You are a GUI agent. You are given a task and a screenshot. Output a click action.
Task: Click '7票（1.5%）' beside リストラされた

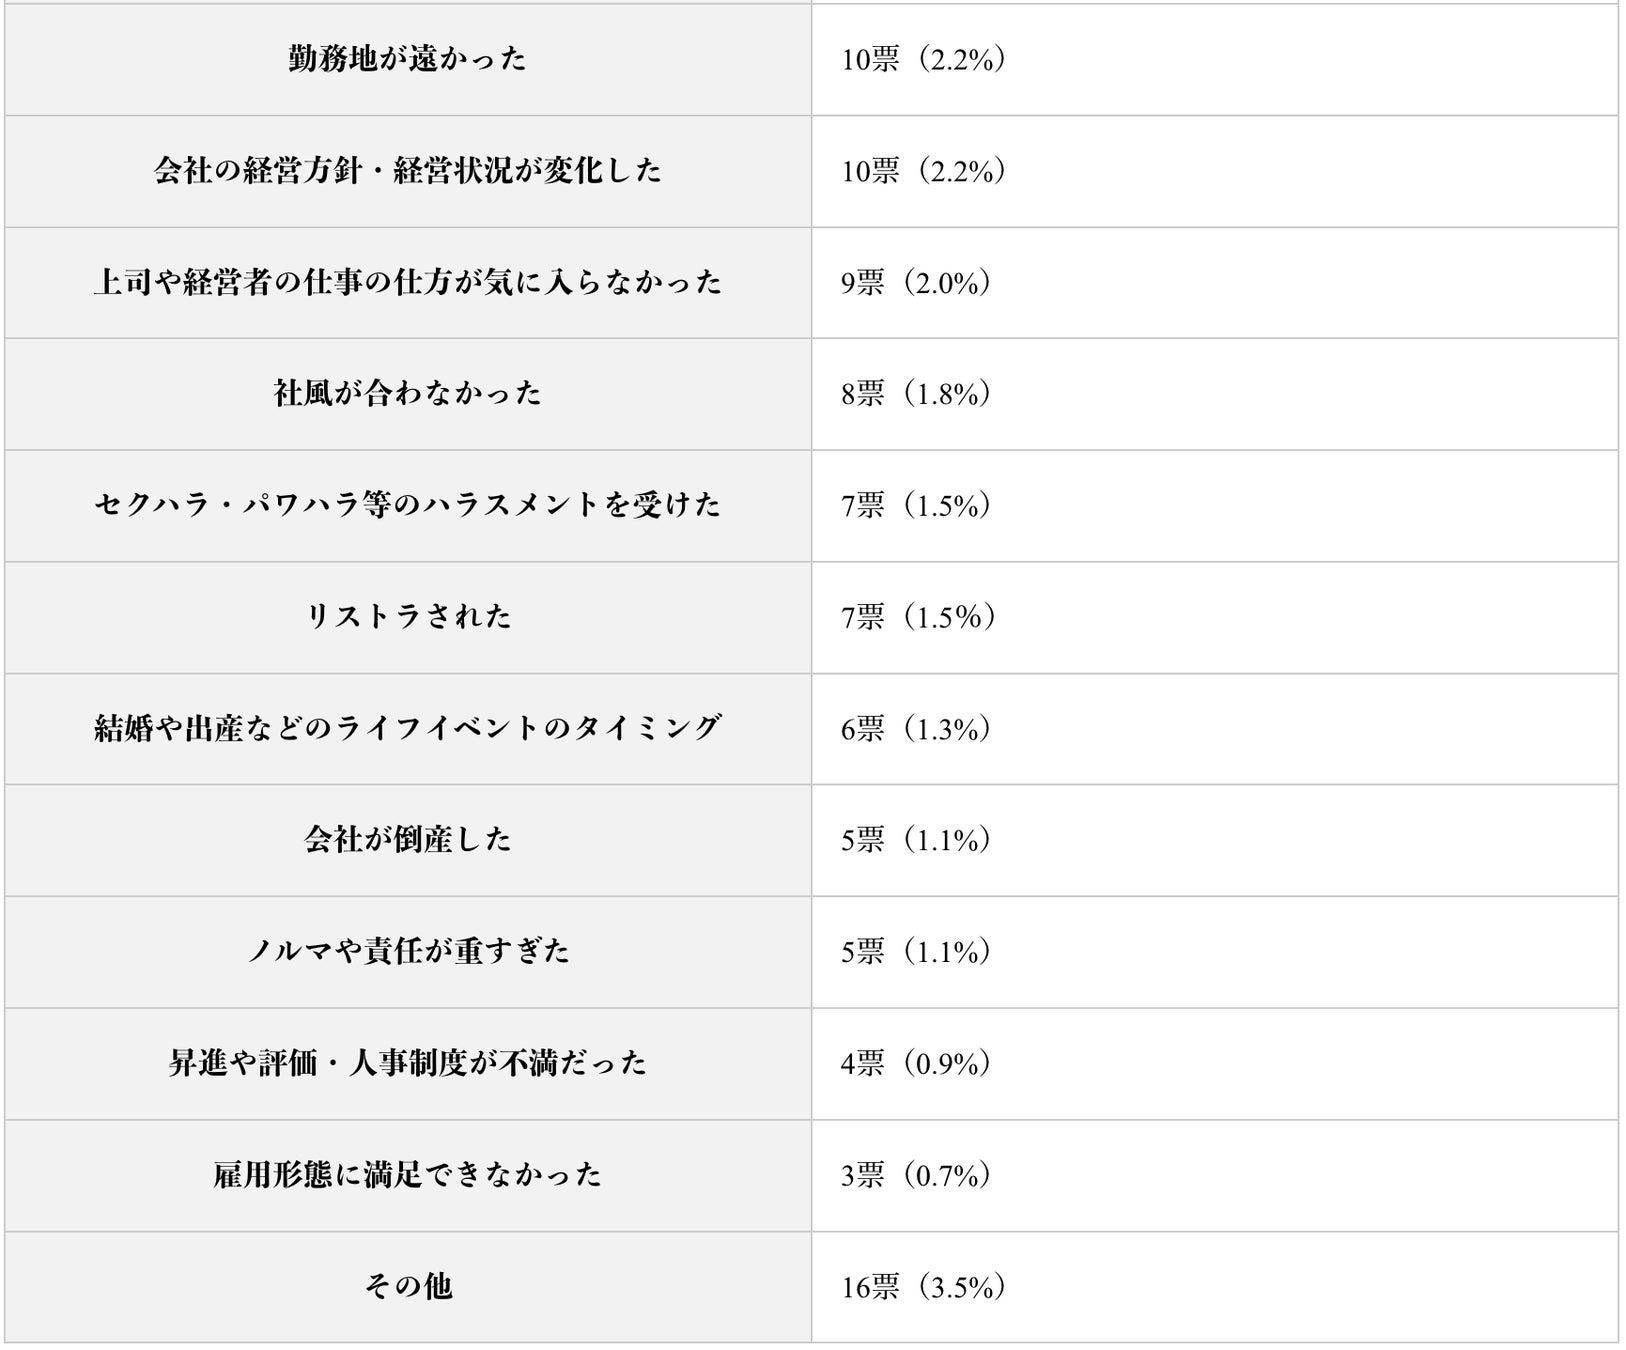916,617
